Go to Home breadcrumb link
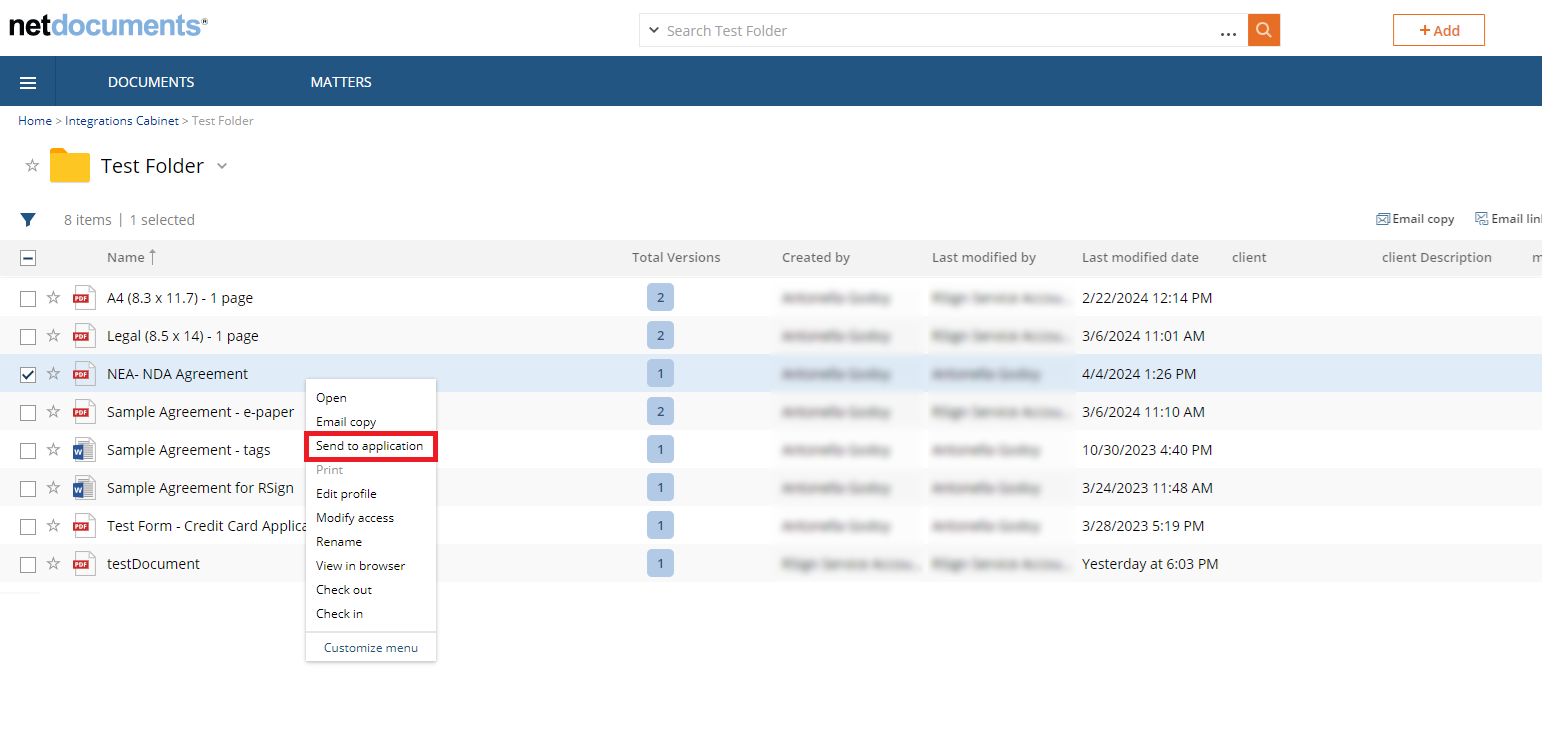 click(x=35, y=121)
